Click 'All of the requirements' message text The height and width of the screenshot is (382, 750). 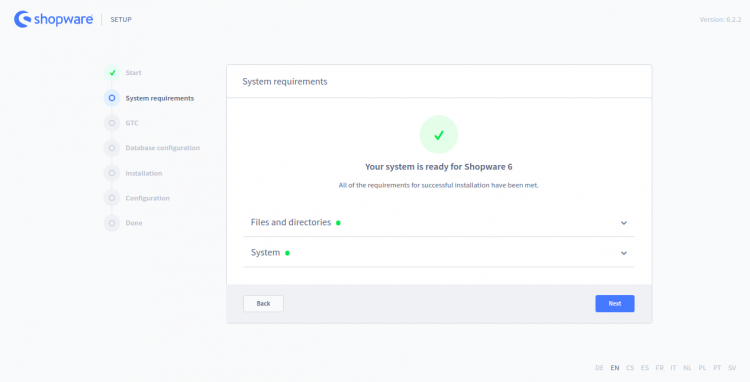(439, 185)
